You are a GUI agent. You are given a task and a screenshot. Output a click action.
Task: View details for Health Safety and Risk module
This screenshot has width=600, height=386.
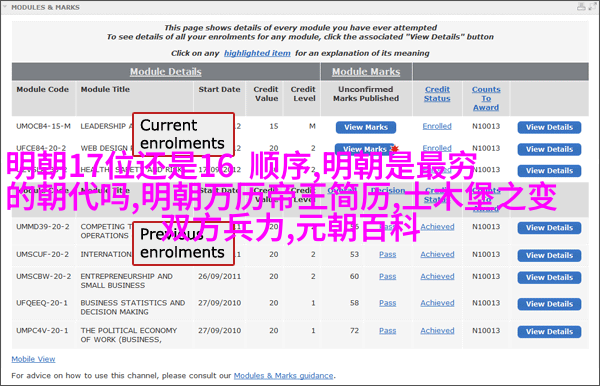(549, 171)
